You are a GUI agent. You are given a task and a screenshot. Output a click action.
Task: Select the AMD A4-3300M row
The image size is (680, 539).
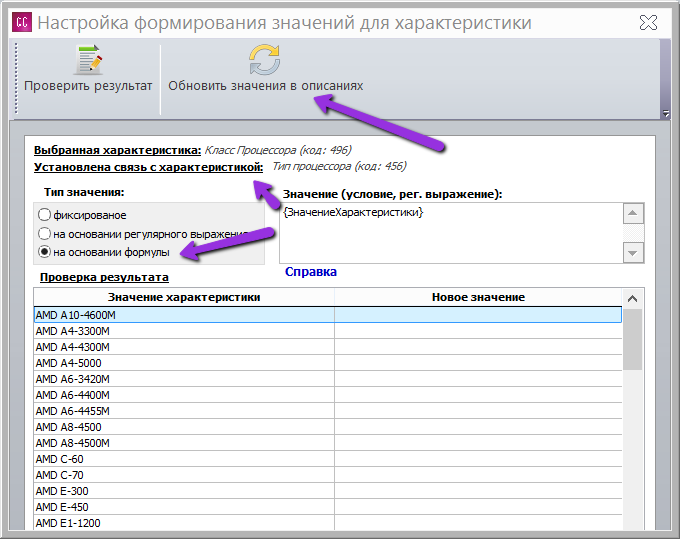click(x=327, y=331)
